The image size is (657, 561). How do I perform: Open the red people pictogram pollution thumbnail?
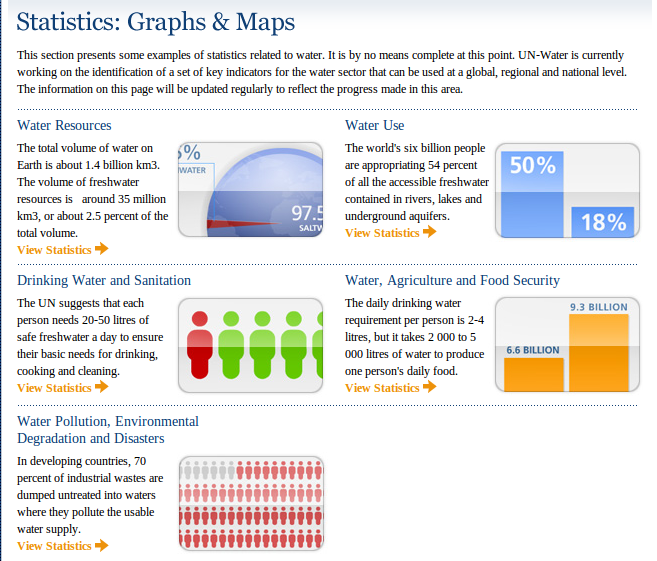[251, 503]
